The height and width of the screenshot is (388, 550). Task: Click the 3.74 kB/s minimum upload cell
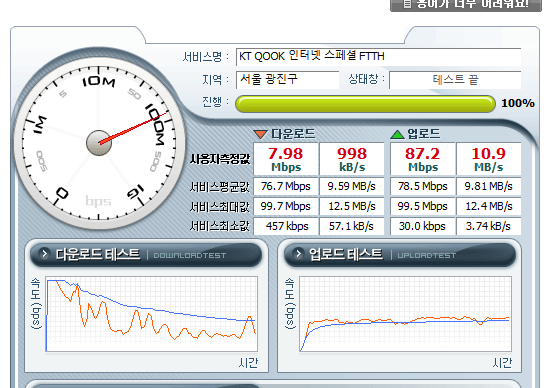pyautogui.click(x=489, y=226)
